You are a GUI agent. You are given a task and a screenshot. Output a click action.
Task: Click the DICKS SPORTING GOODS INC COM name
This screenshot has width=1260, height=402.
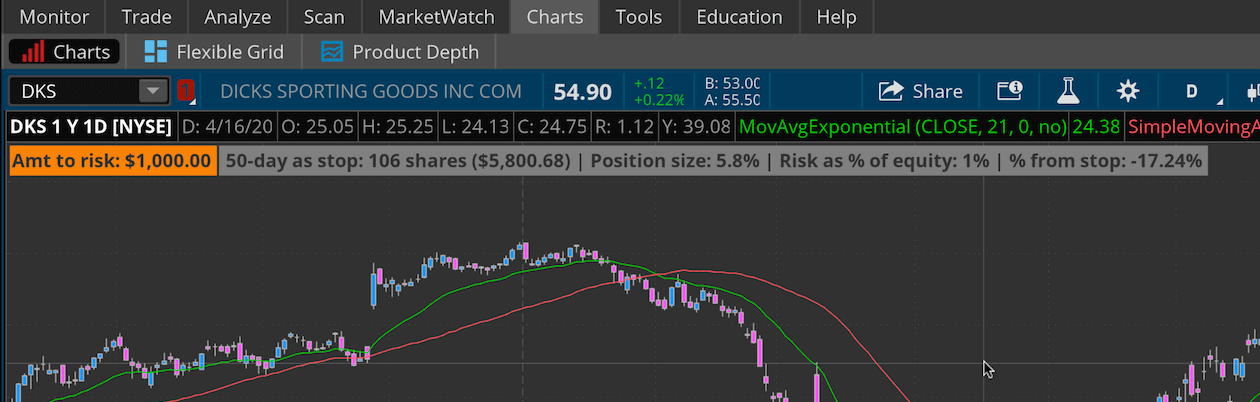(x=371, y=92)
